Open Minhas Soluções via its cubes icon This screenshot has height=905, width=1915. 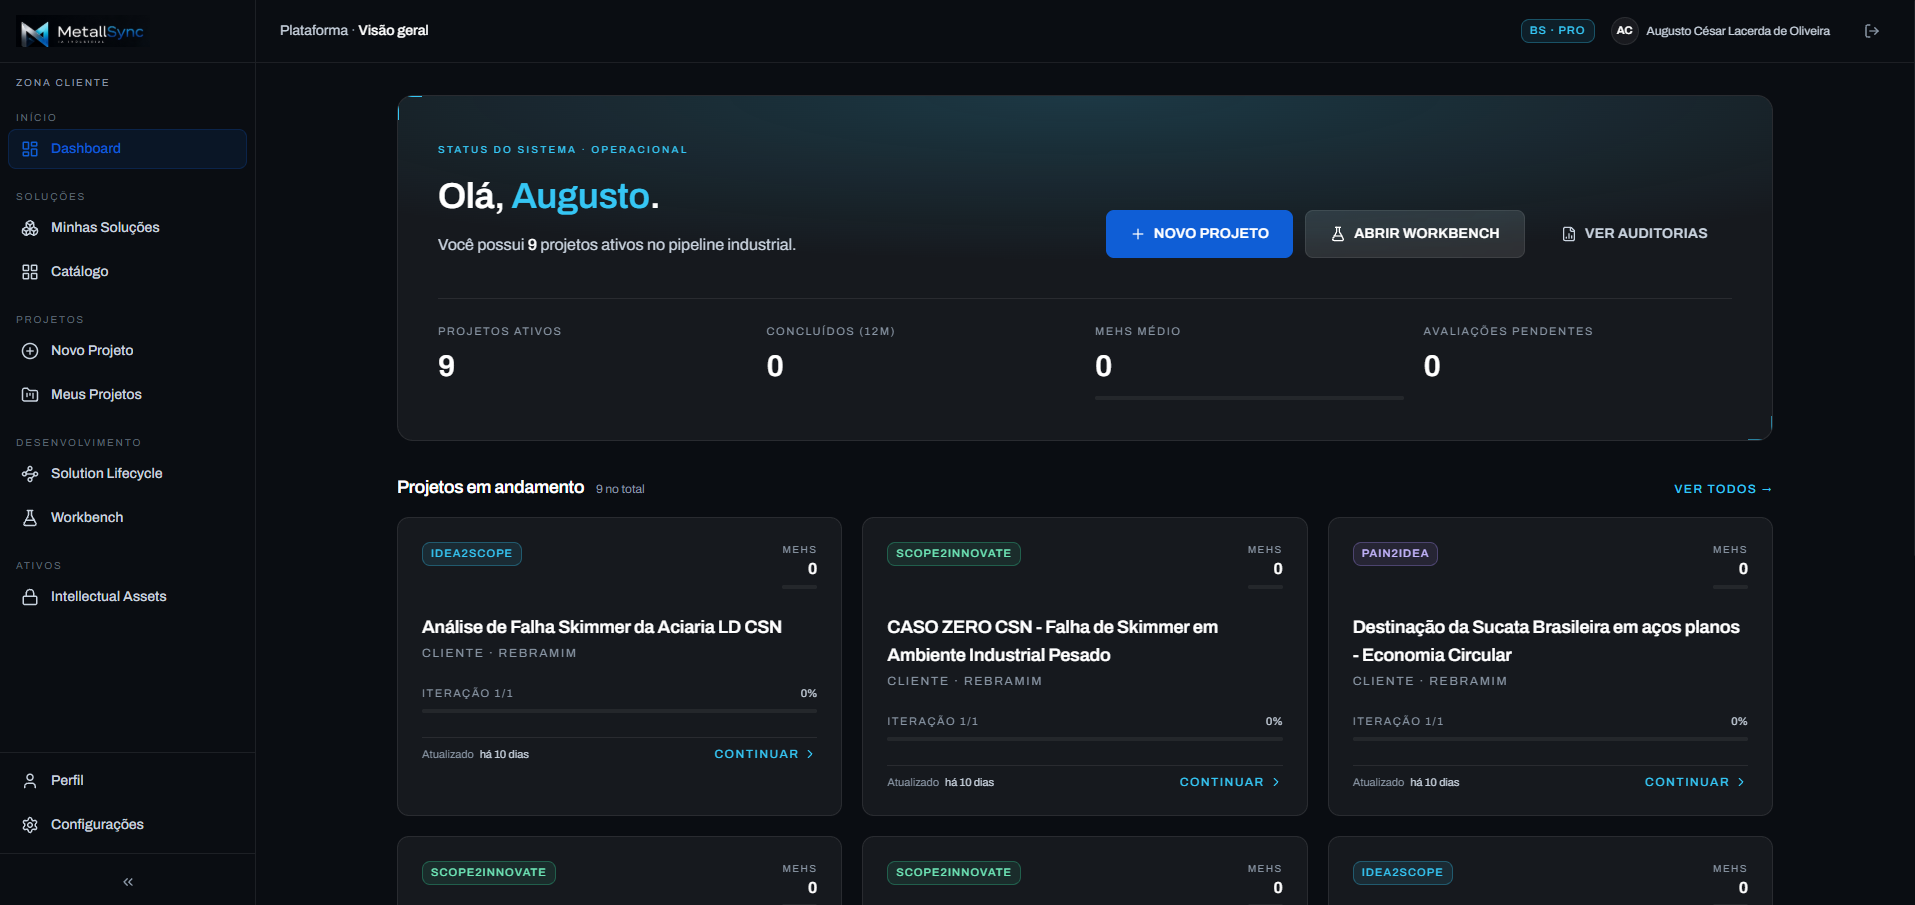click(30, 228)
